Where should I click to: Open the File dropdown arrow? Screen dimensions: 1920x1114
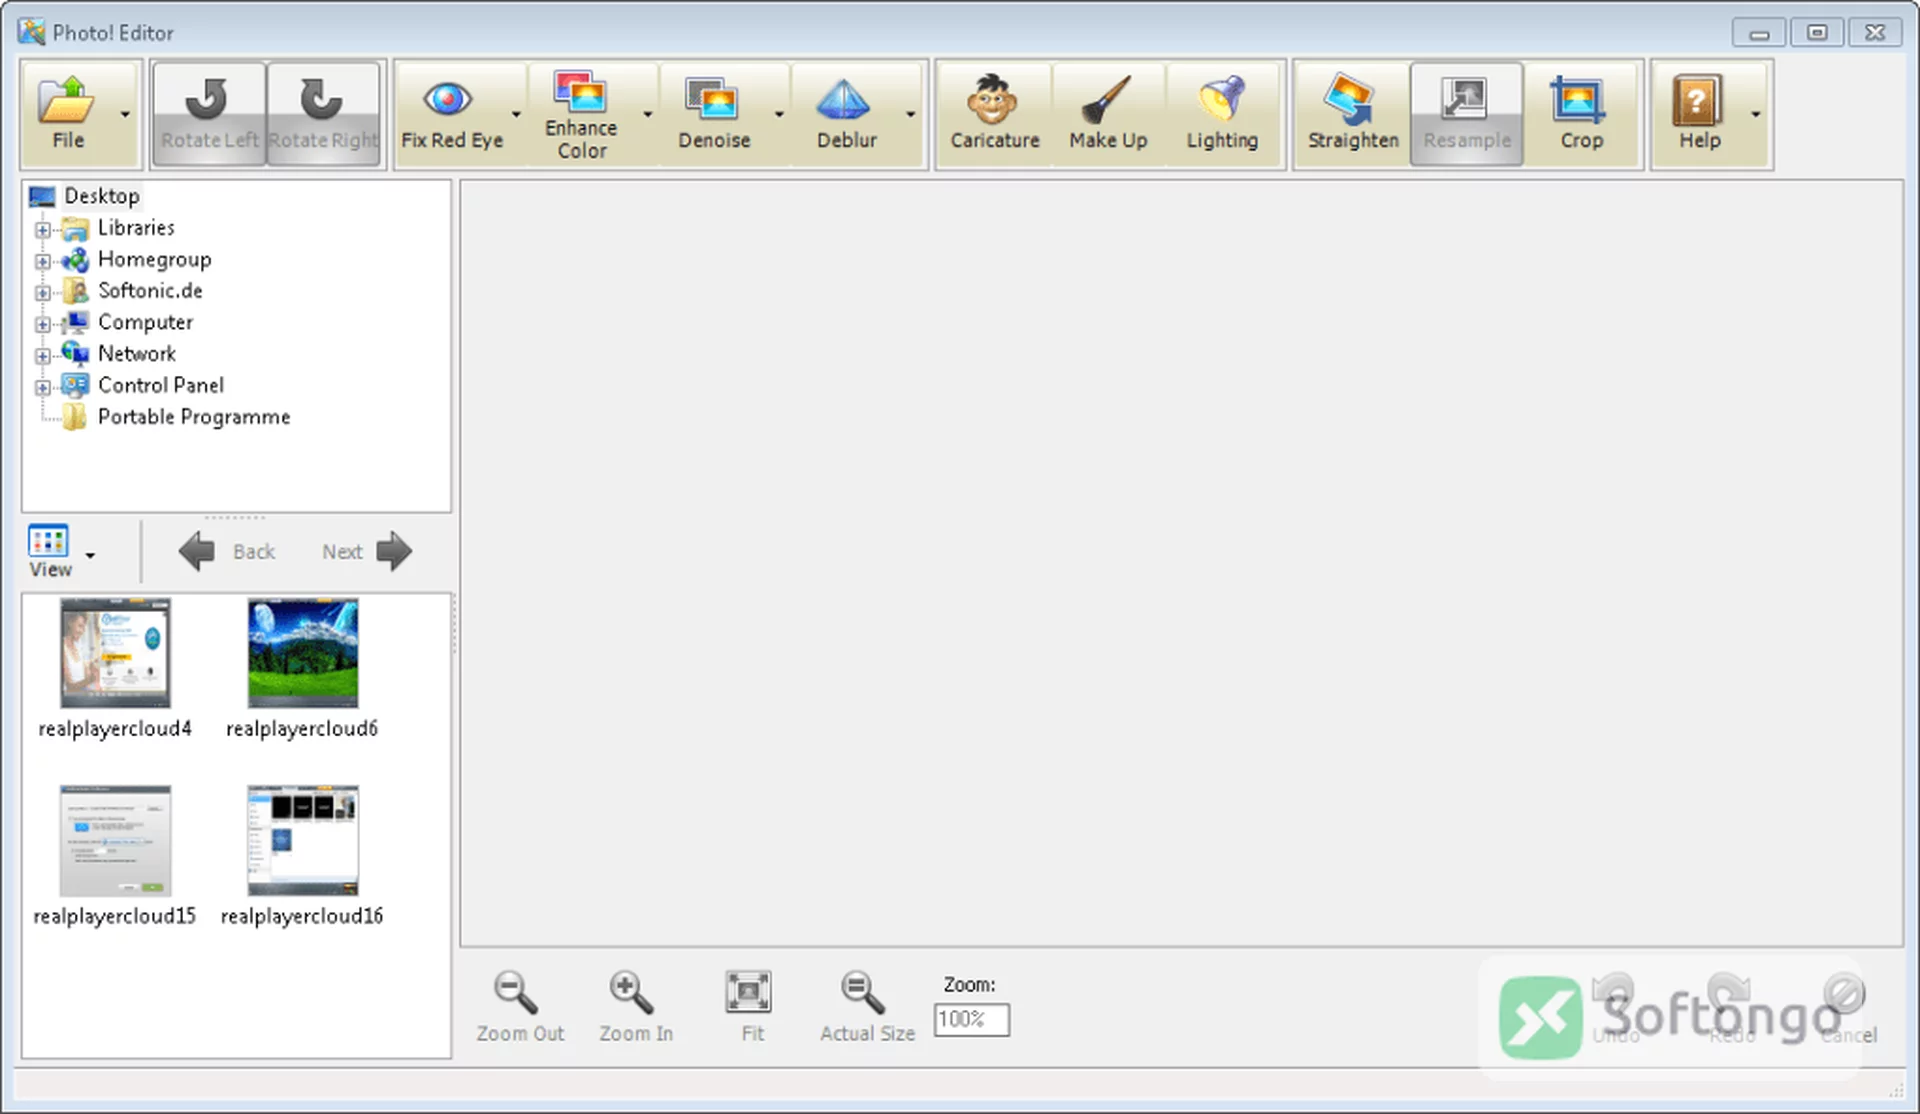[125, 114]
